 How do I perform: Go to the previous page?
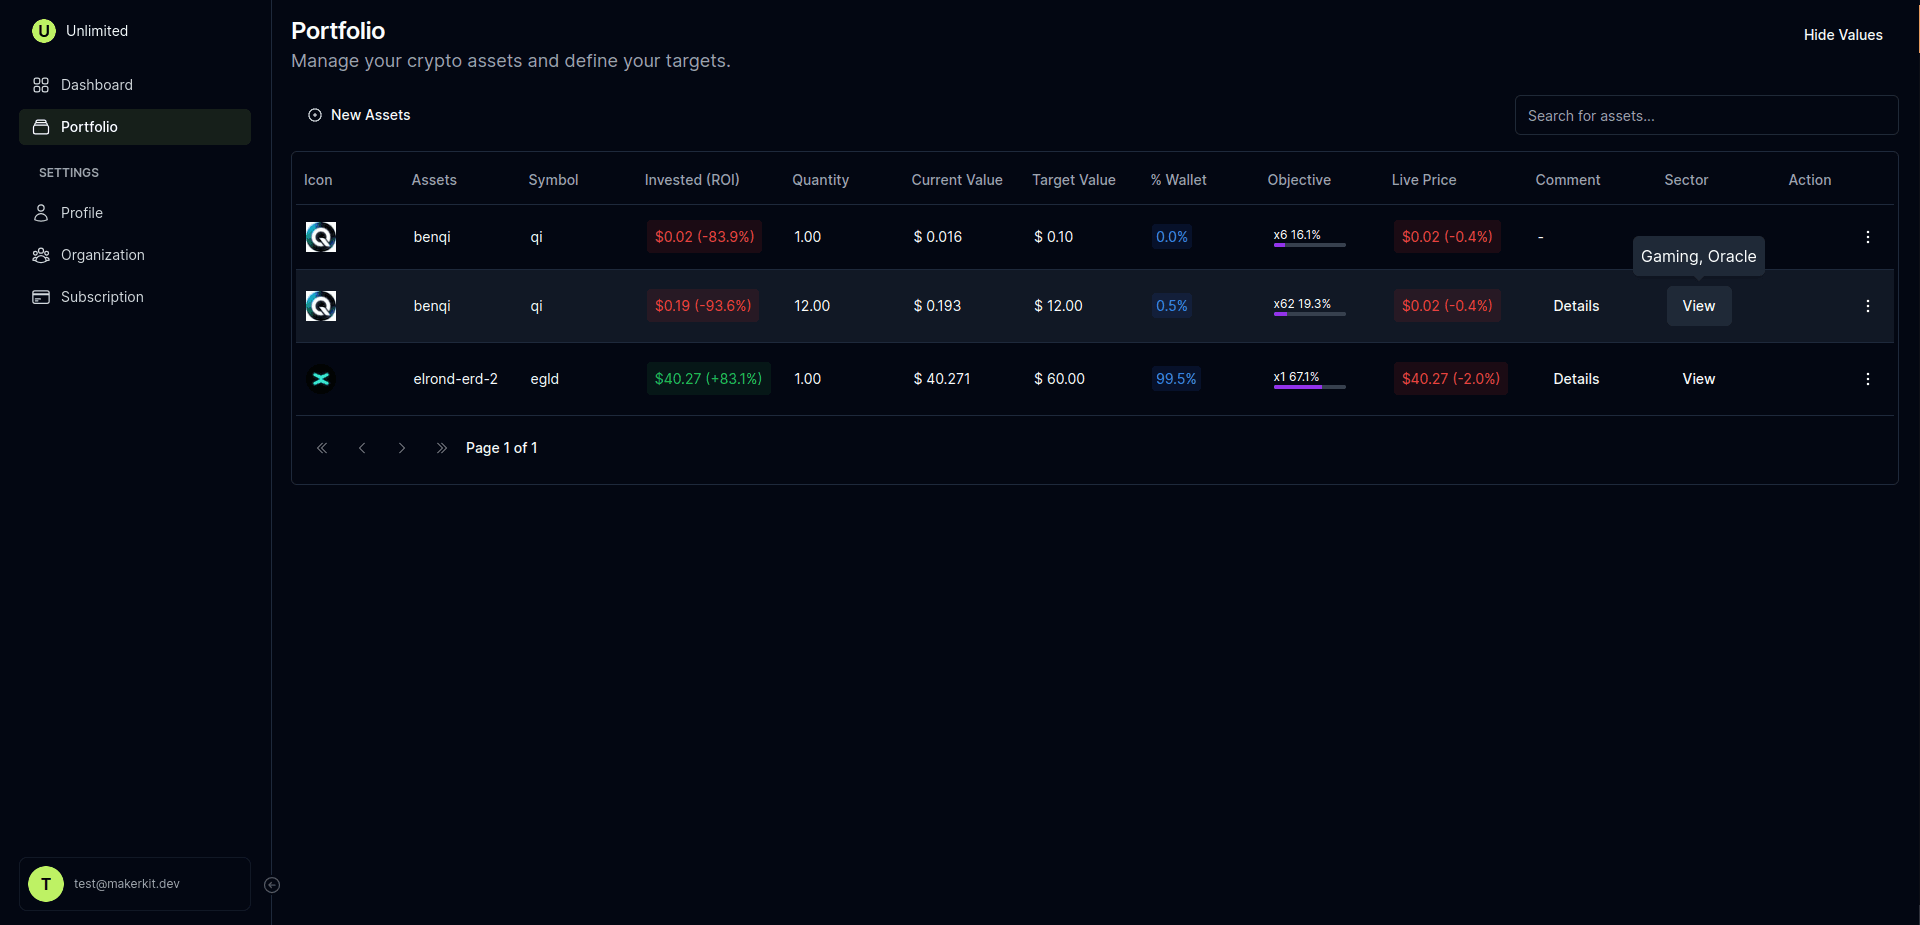click(362, 448)
